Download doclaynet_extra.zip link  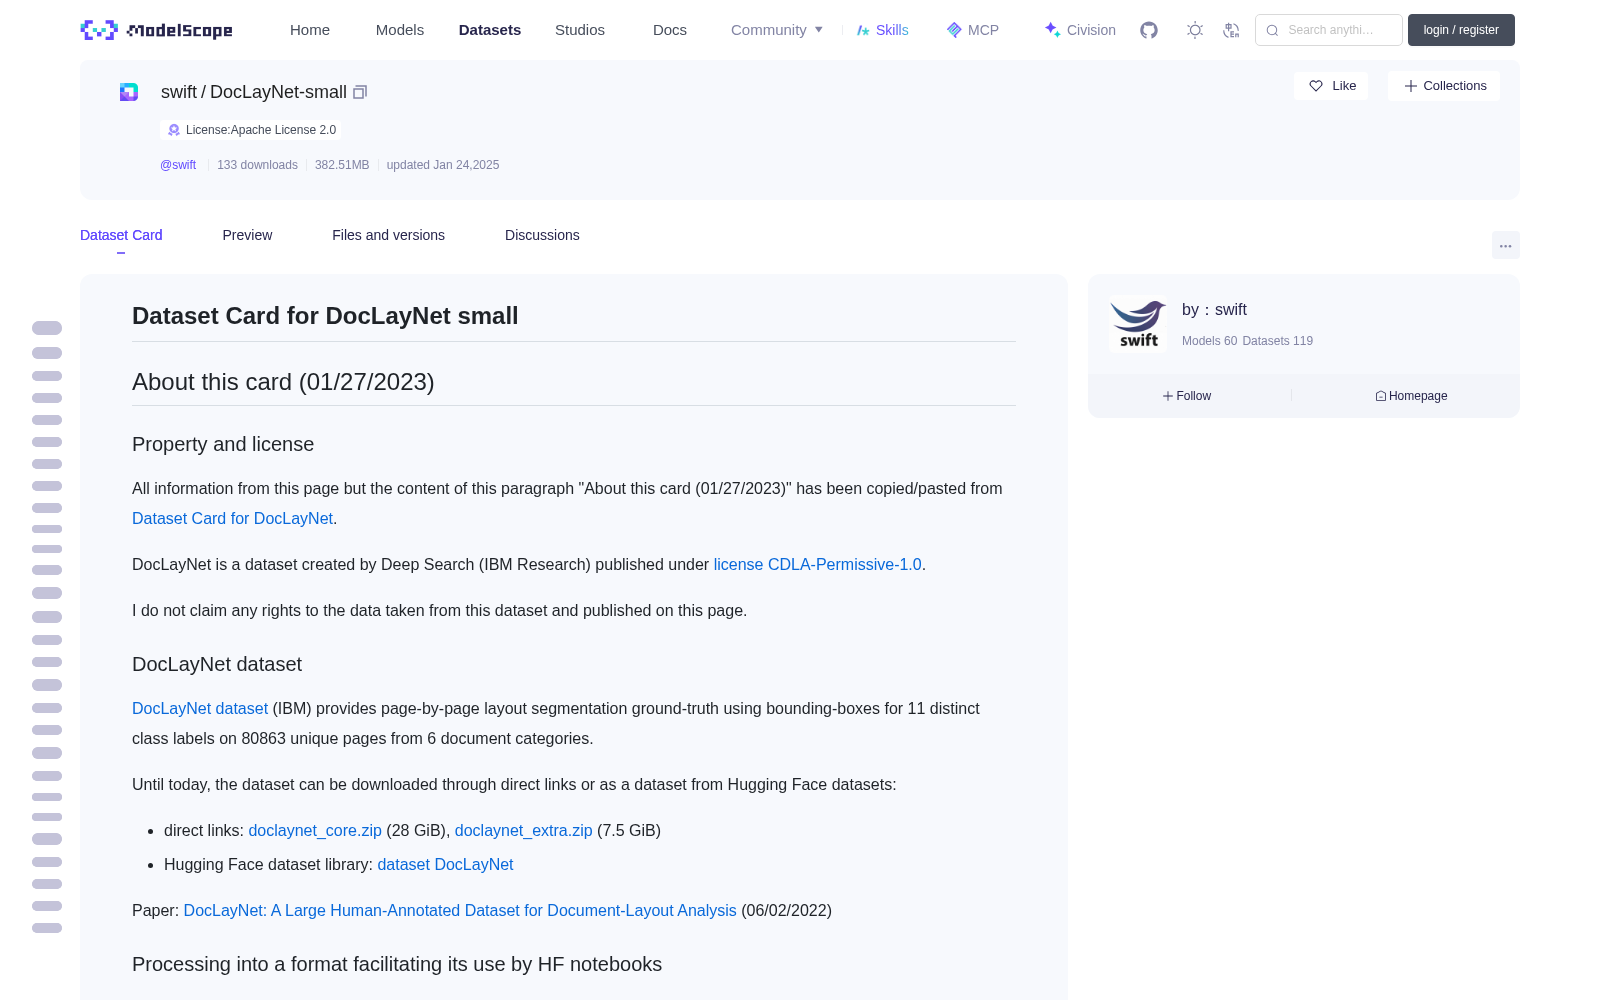click(523, 830)
